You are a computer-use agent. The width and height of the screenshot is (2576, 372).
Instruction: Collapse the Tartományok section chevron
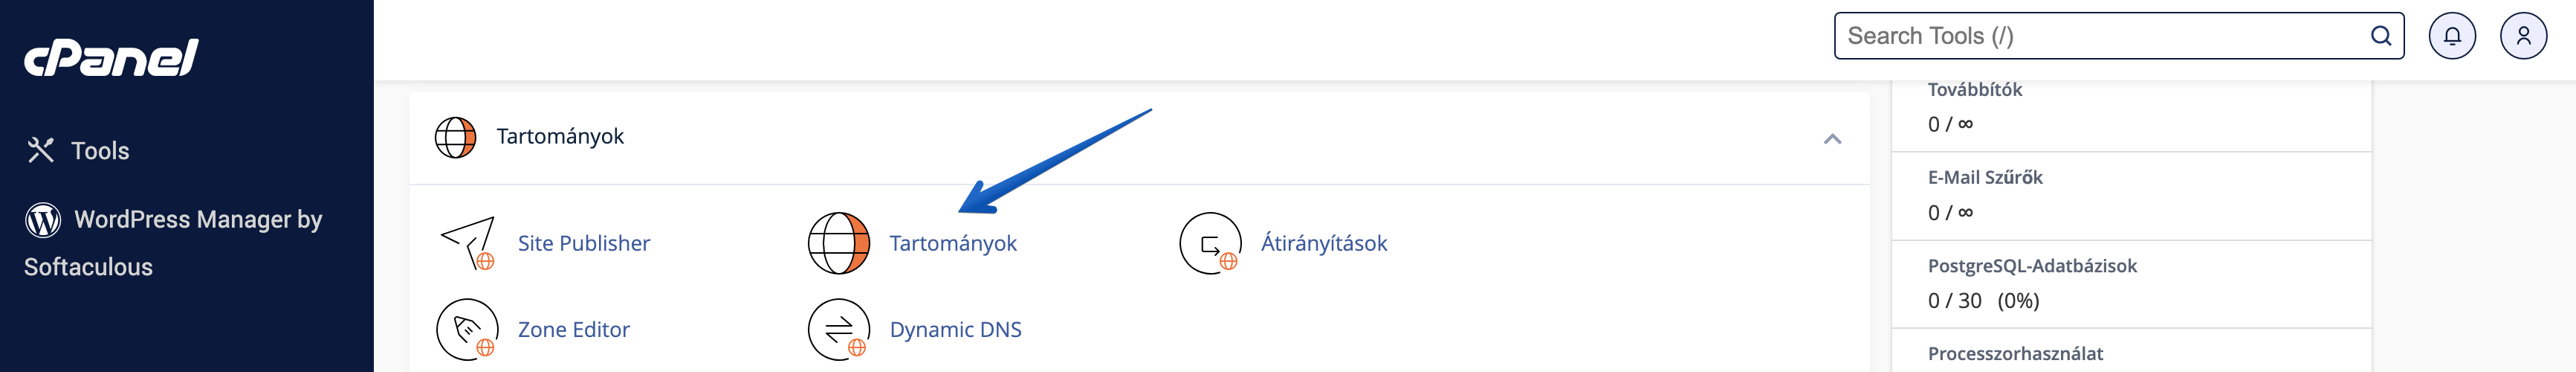coord(1832,138)
